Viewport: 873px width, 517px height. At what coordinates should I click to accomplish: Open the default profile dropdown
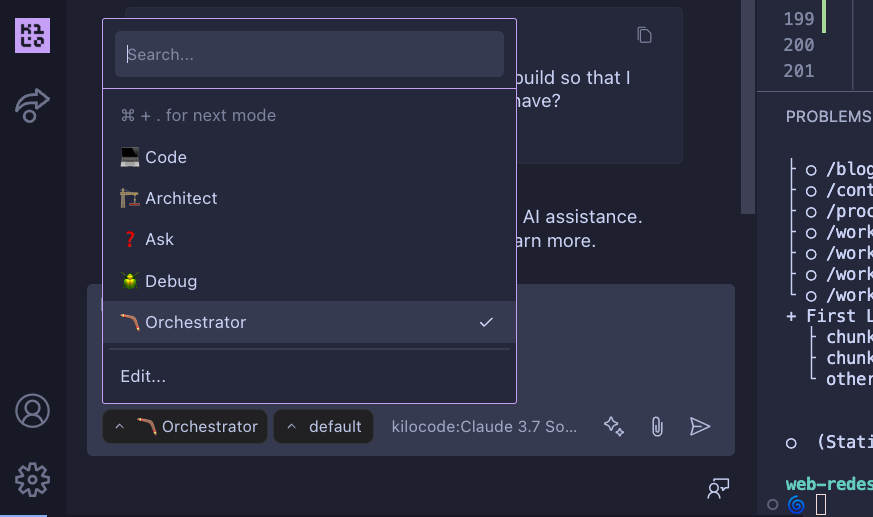323,427
